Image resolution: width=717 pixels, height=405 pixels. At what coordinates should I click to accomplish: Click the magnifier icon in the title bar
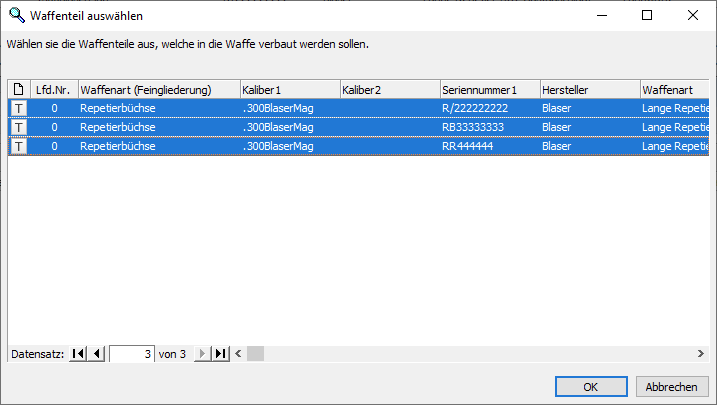[x=16, y=15]
